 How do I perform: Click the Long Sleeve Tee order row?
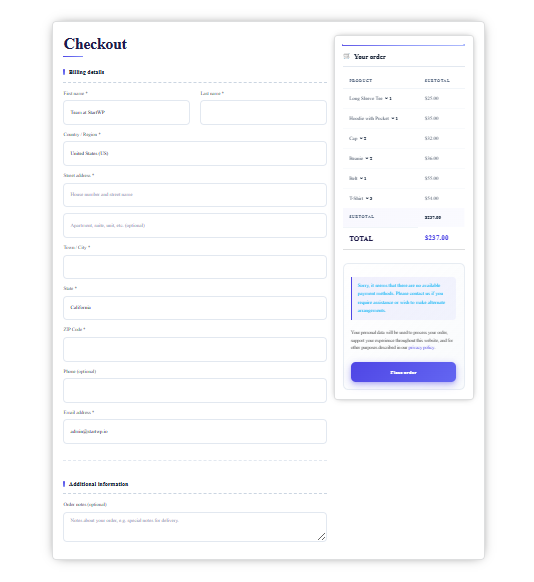pos(404,98)
